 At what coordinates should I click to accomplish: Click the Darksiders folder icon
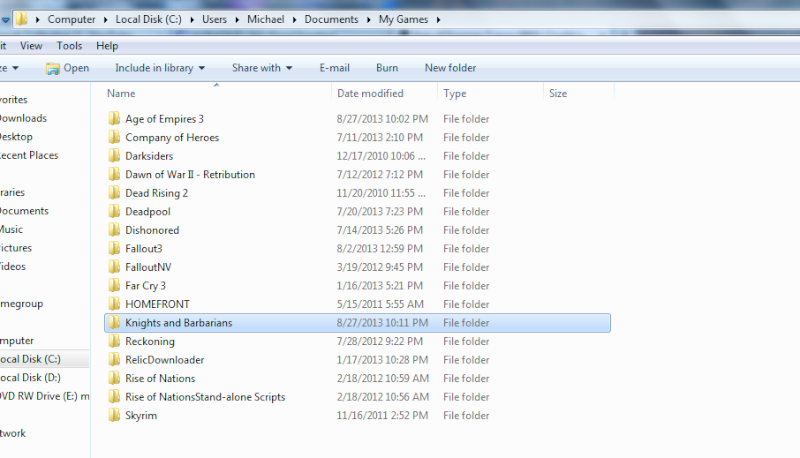(x=114, y=156)
